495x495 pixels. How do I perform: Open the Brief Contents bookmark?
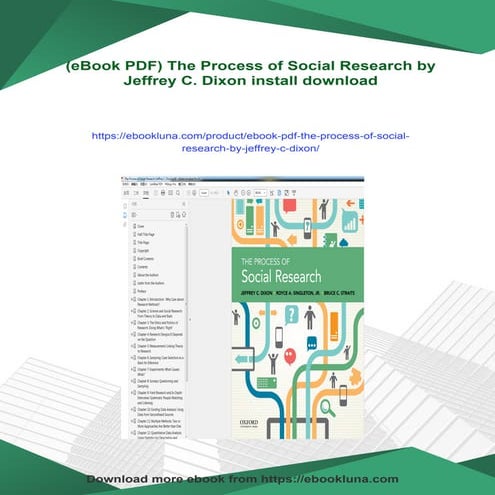pos(146,259)
